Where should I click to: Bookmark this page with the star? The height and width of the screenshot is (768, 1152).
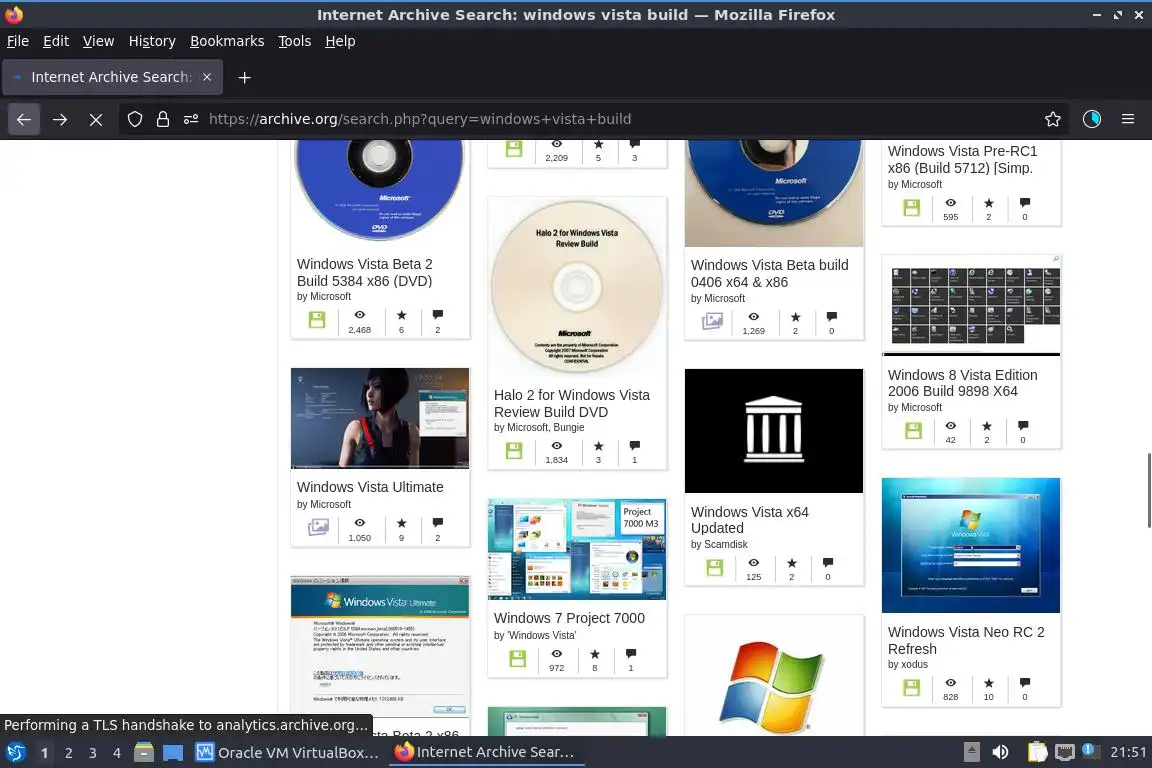click(x=1053, y=119)
